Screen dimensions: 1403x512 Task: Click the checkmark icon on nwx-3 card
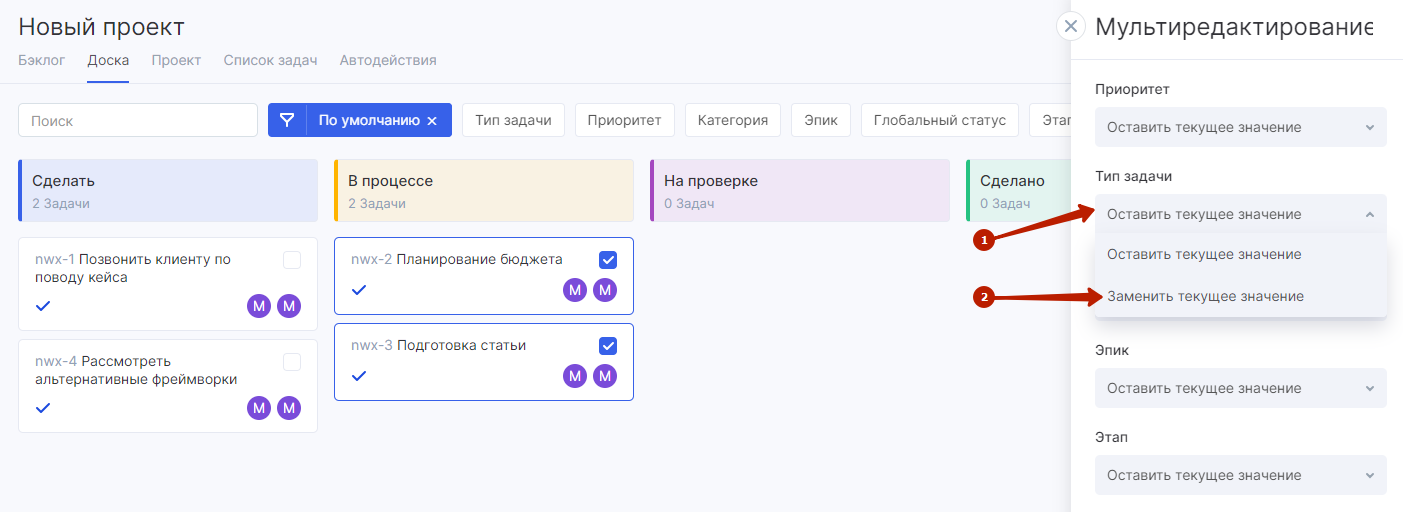[359, 375]
